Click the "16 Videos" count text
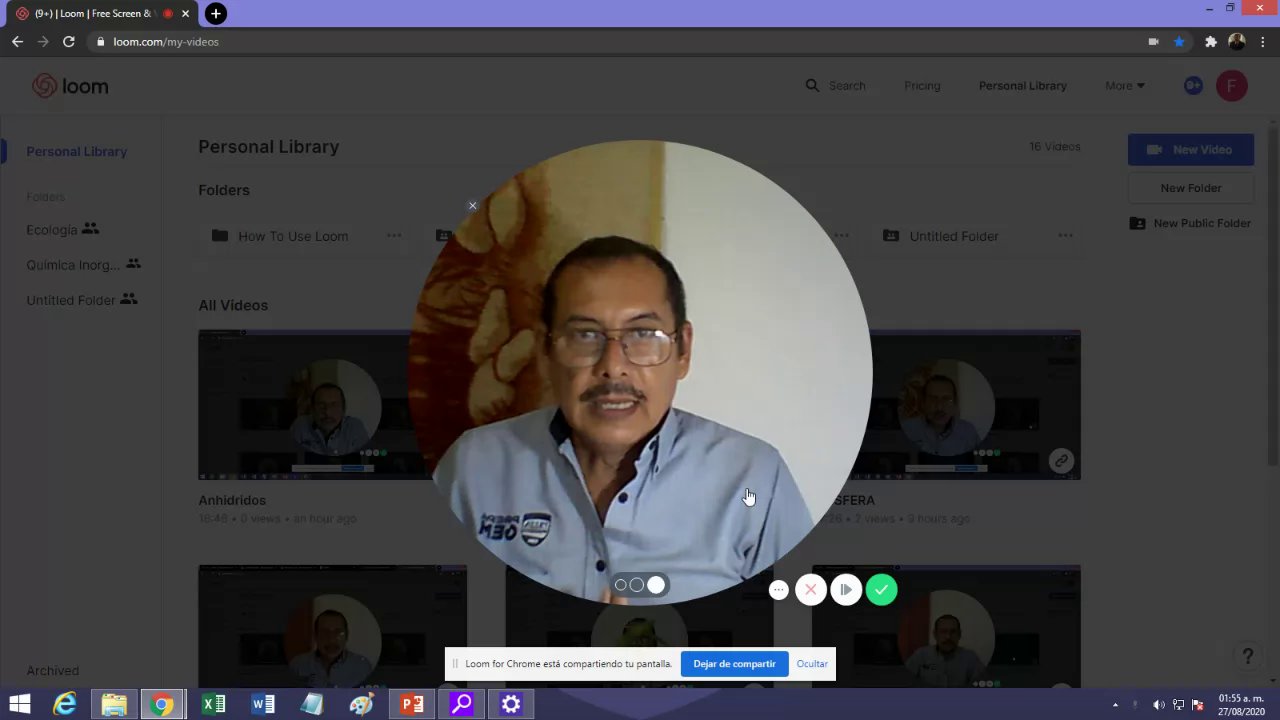The height and width of the screenshot is (720, 1280). click(1055, 147)
